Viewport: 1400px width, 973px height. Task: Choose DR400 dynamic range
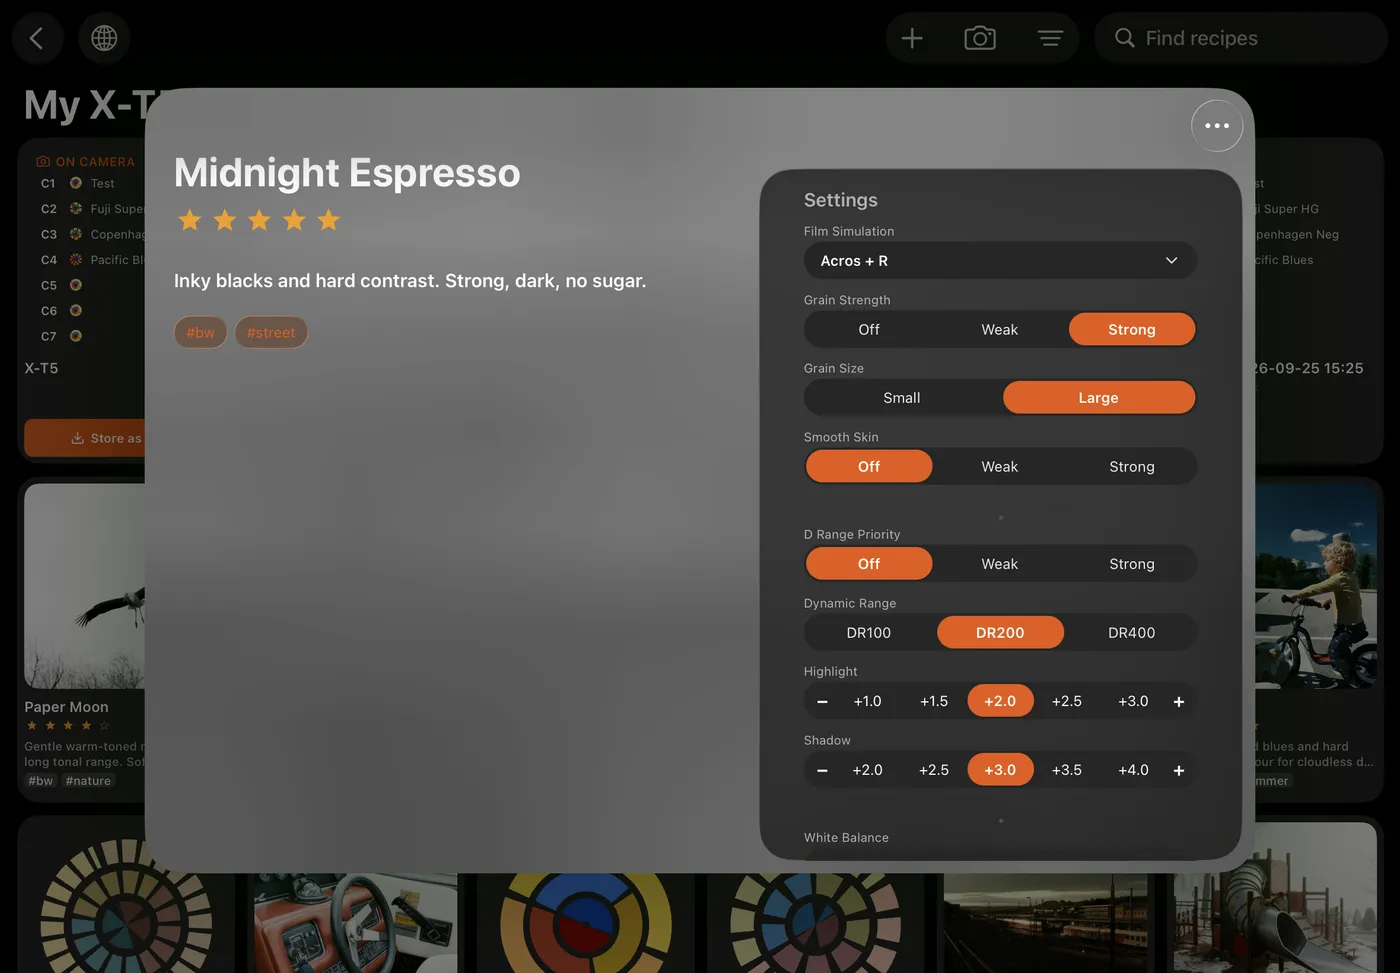(x=1132, y=633)
